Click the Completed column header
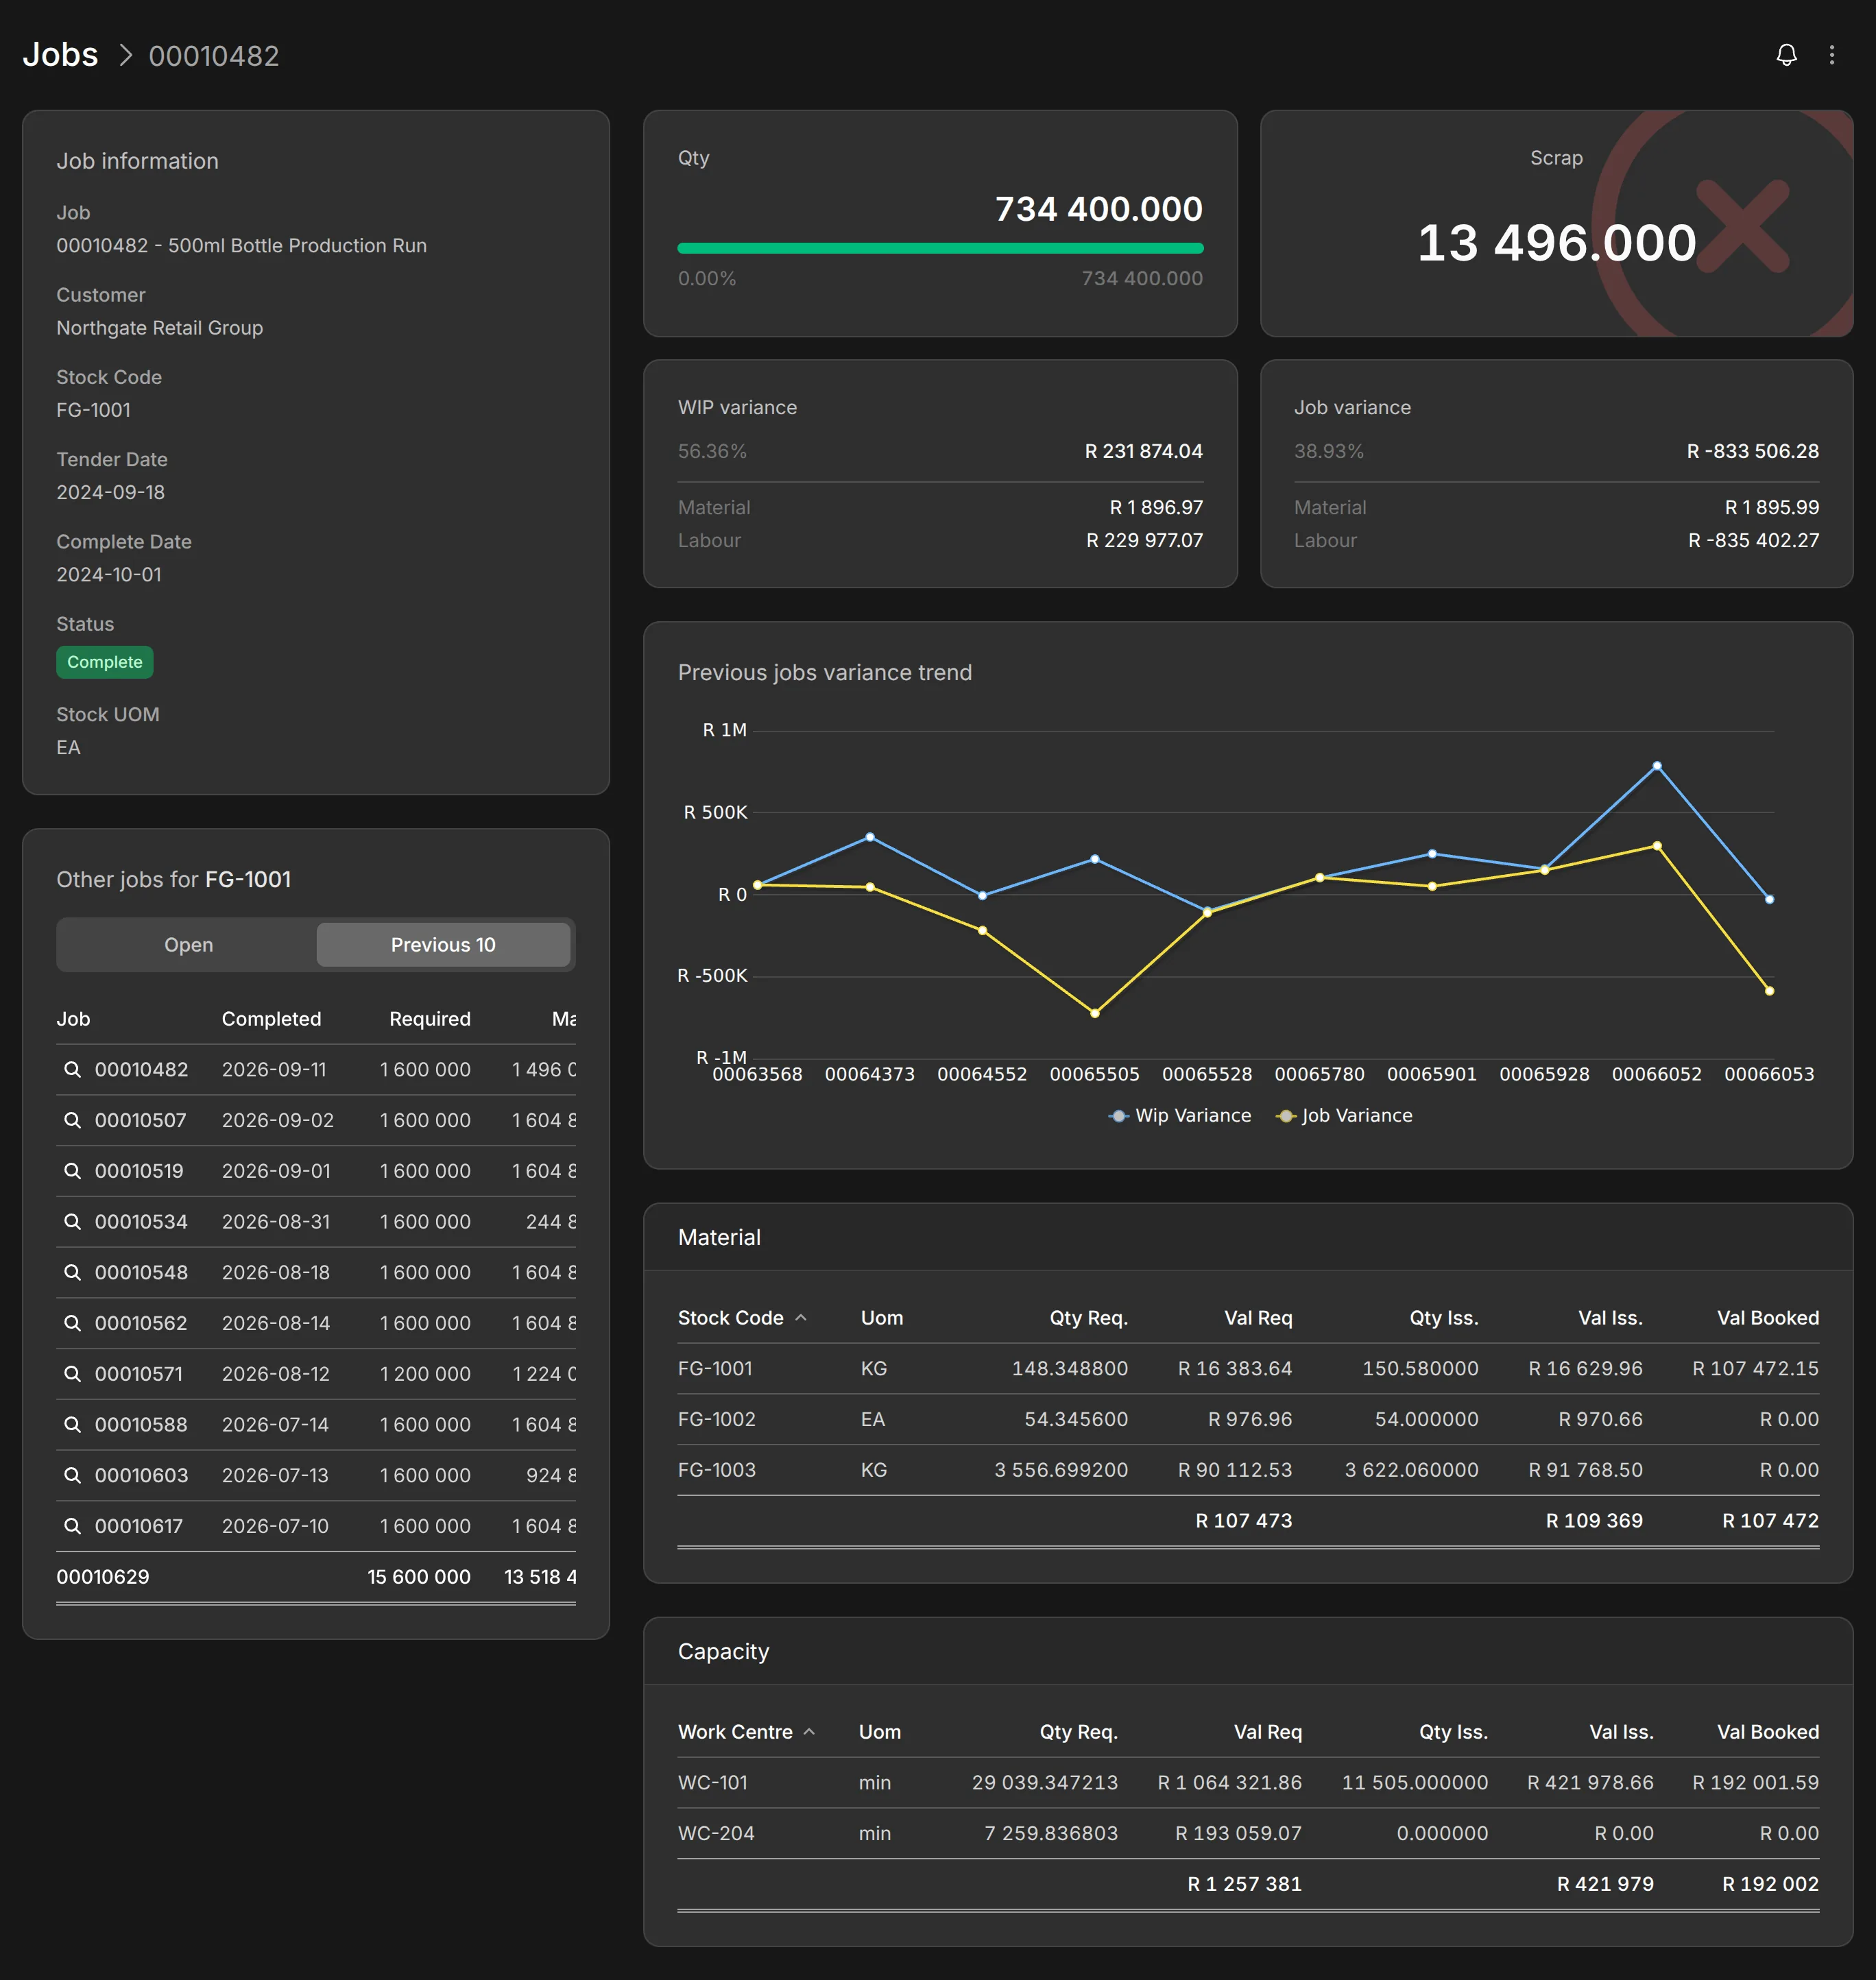 [x=271, y=1019]
